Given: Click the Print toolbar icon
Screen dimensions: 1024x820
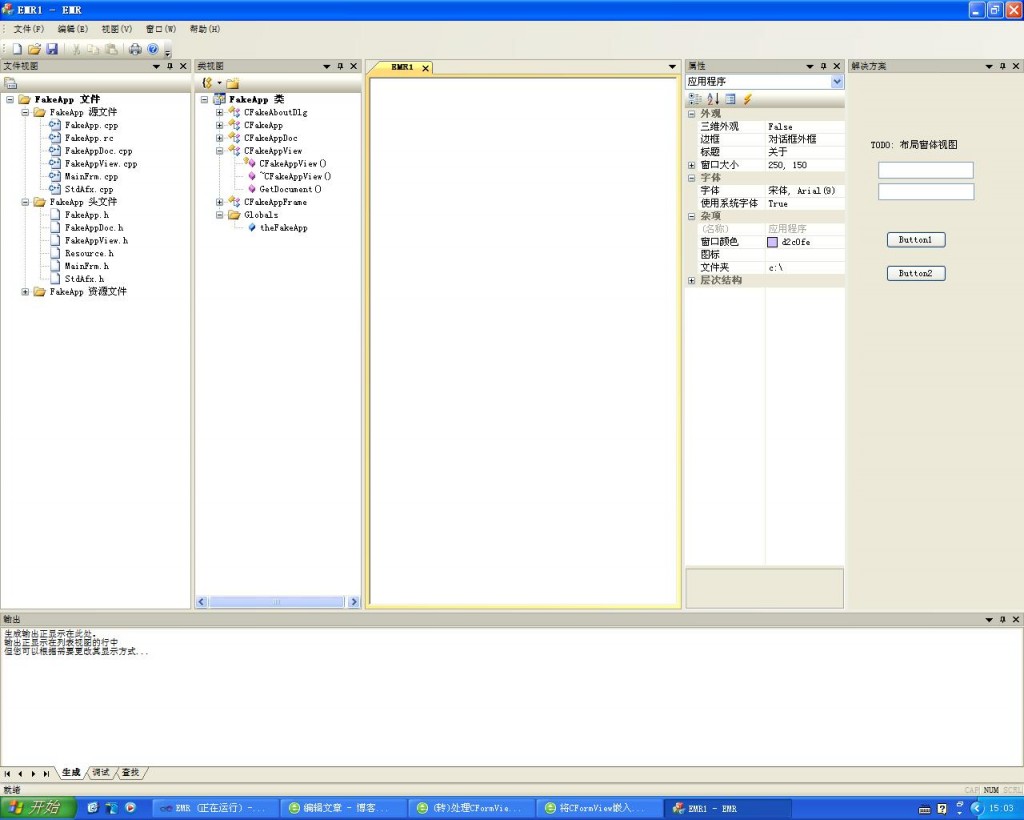Looking at the screenshot, I should pos(135,49).
